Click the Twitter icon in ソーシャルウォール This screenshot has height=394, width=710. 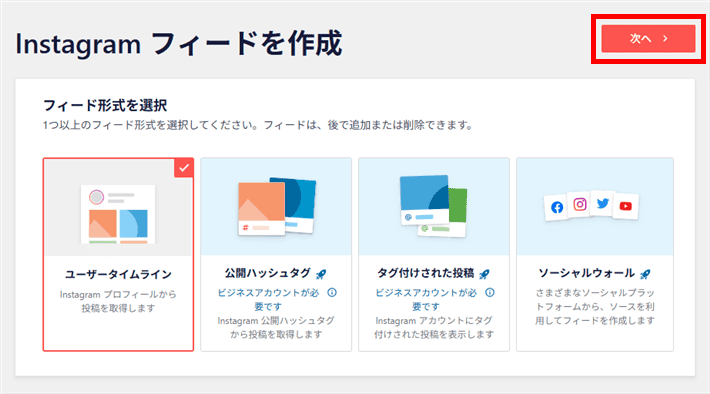pos(603,203)
